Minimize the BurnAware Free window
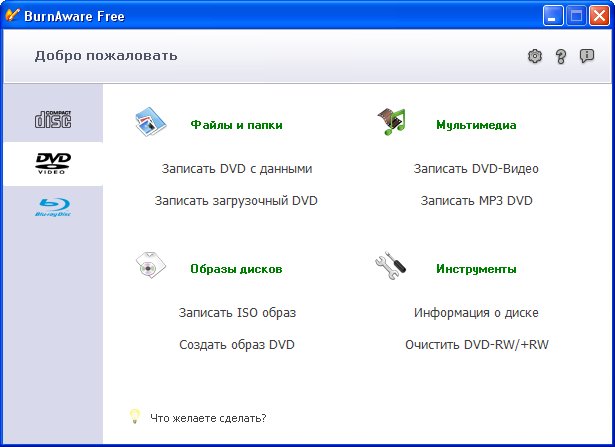Viewport: 615px width, 447px height. coord(552,16)
